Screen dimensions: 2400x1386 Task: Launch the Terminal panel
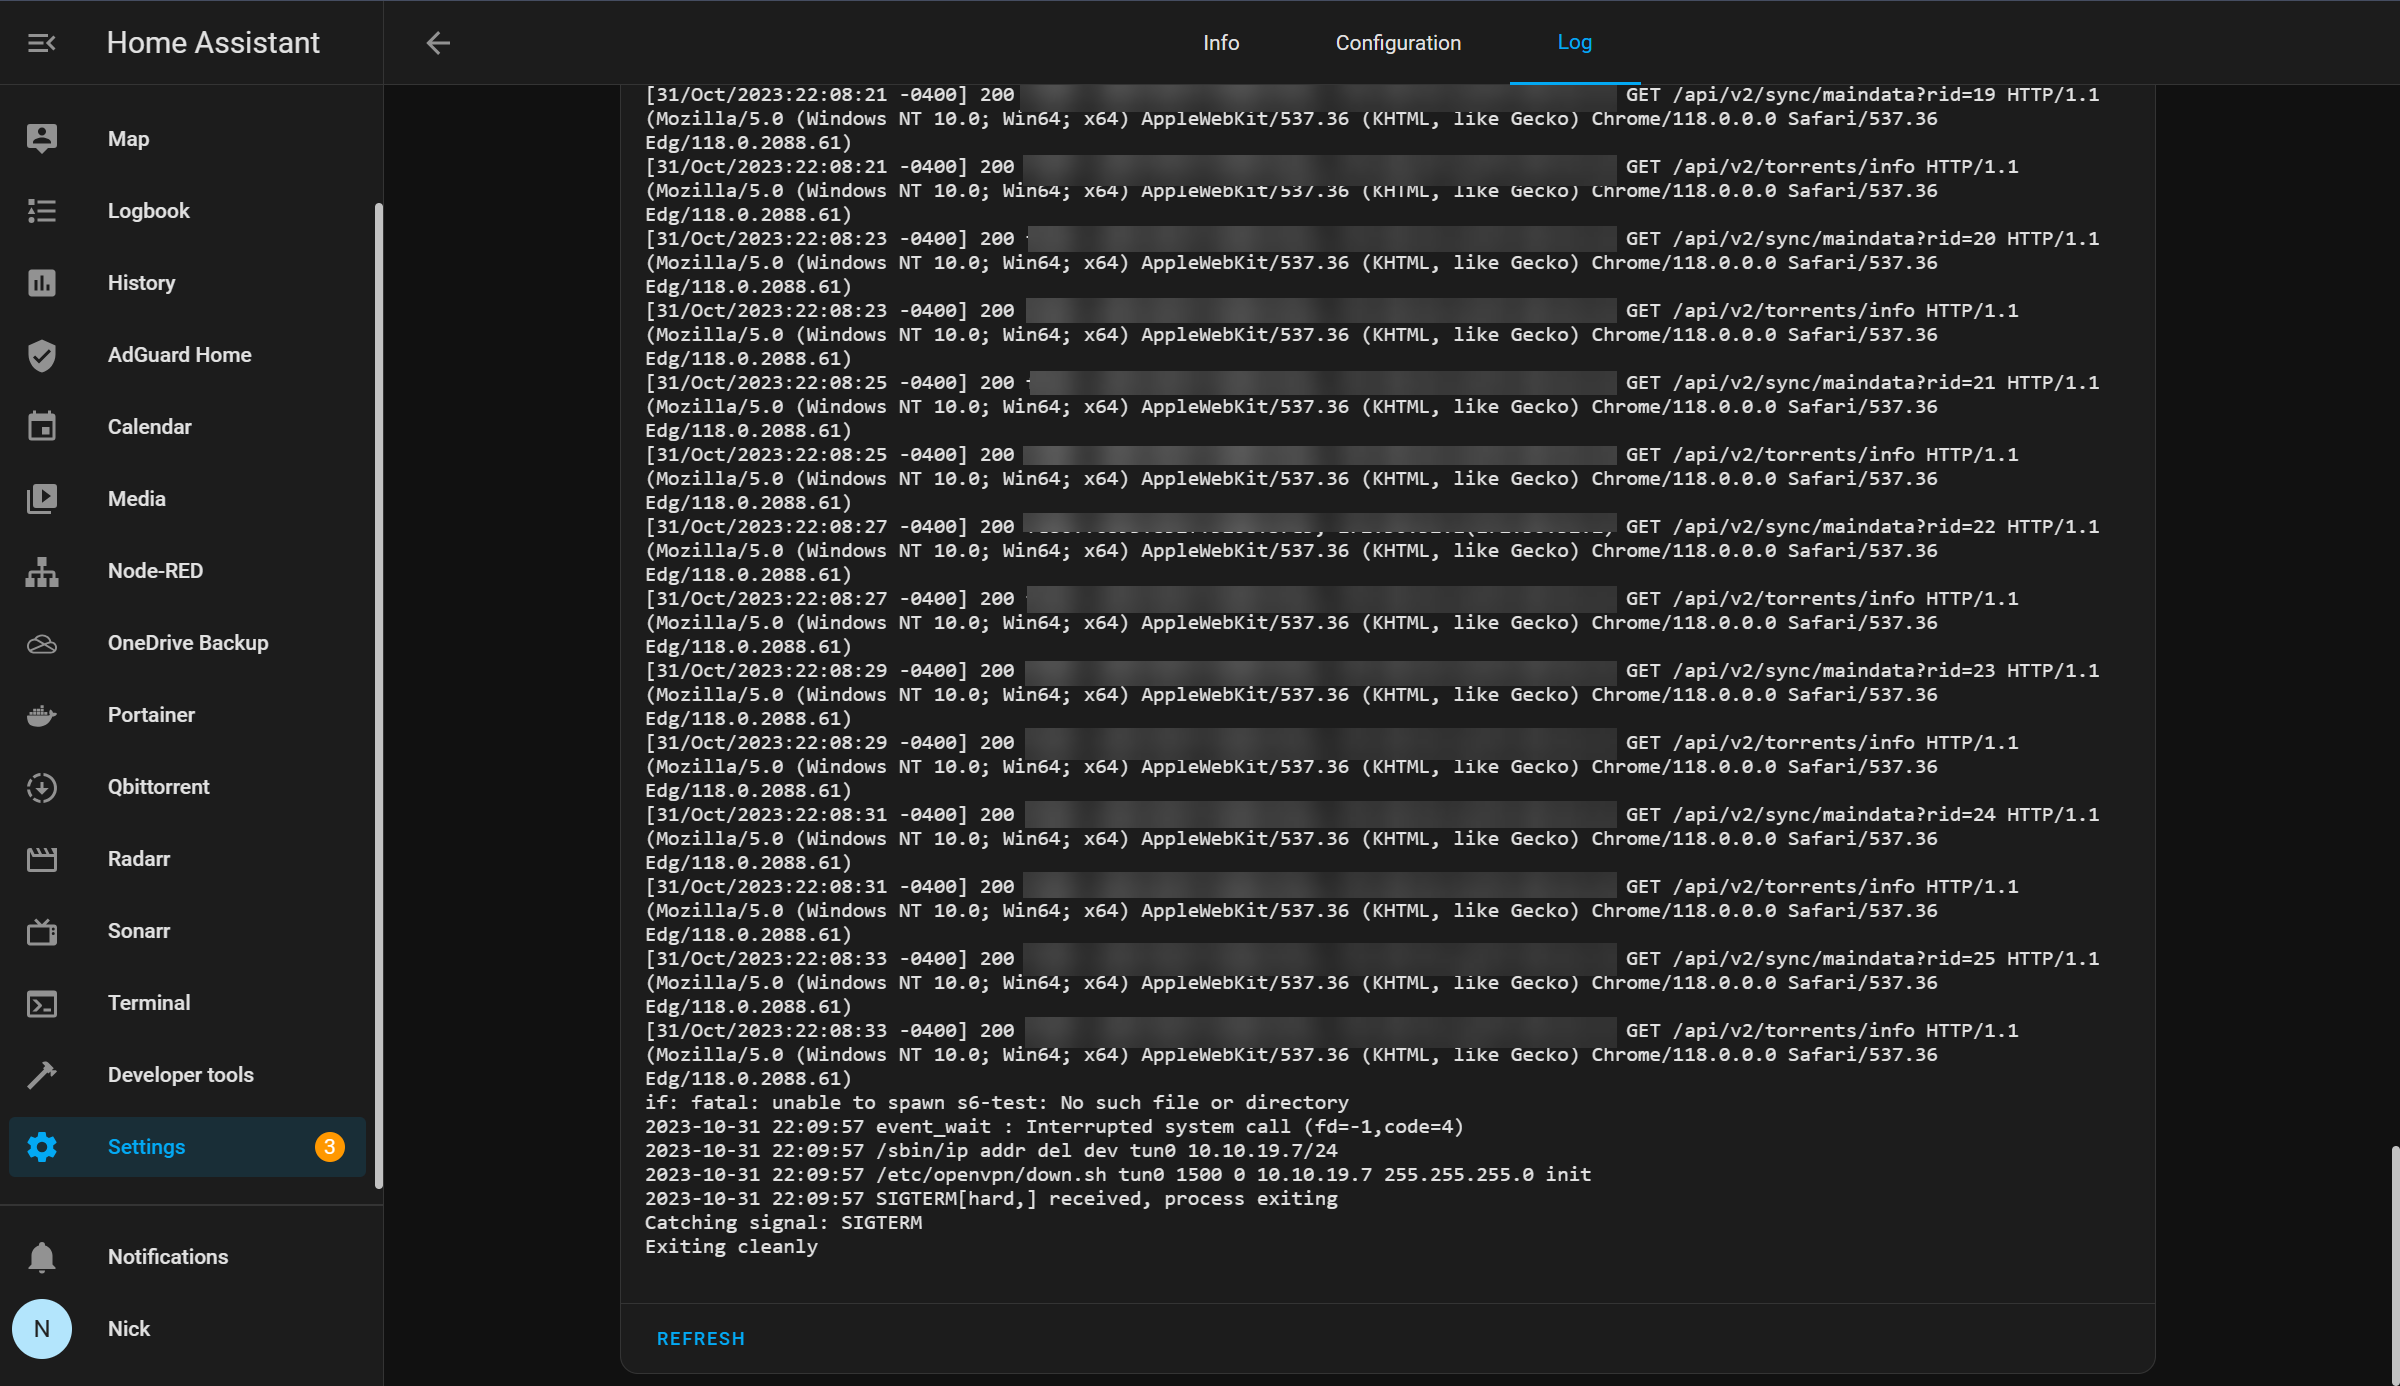coord(148,1002)
